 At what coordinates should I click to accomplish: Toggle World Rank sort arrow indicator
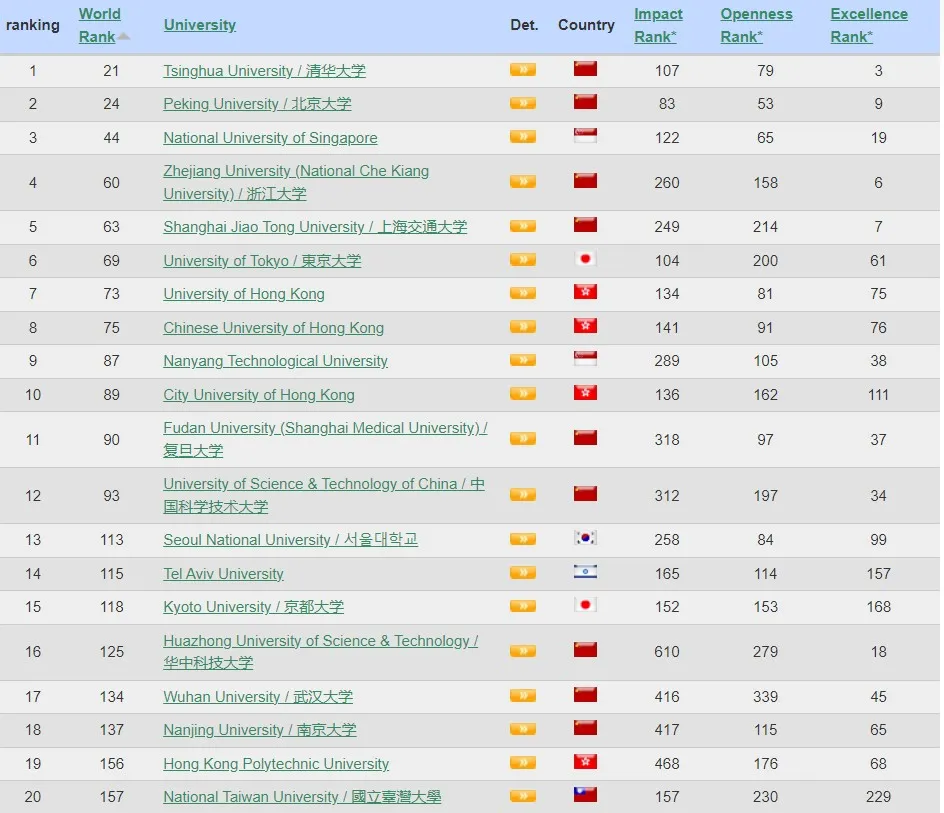coord(123,37)
